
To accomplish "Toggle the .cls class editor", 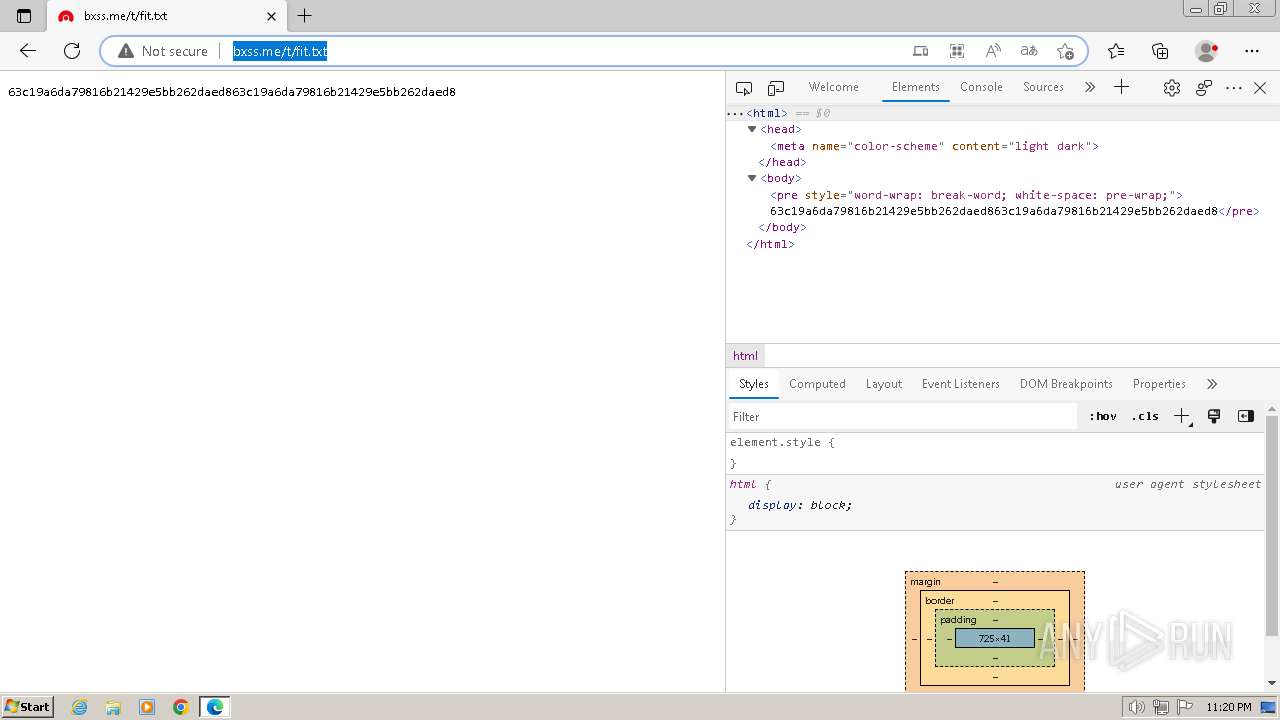I will pos(1145,416).
